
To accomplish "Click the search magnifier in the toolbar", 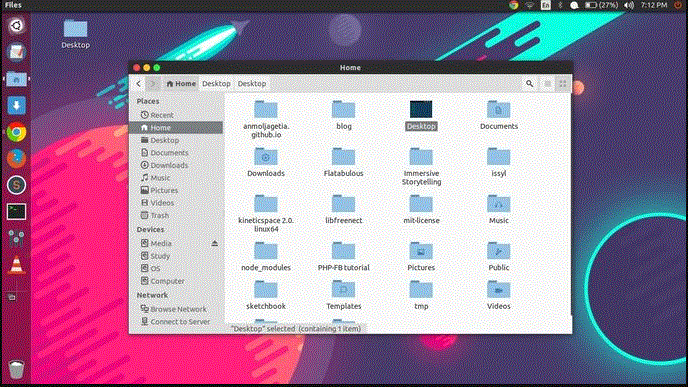I will click(530, 83).
